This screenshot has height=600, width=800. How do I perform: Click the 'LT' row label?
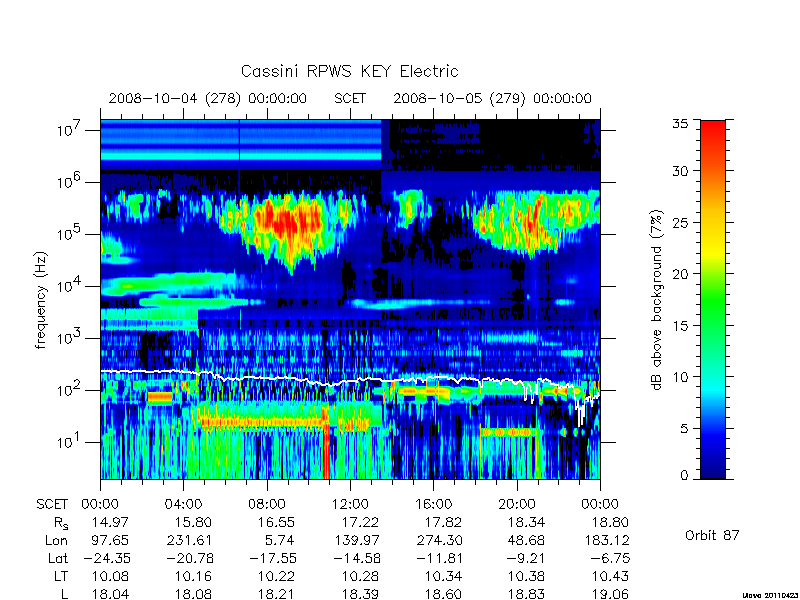click(x=60, y=576)
